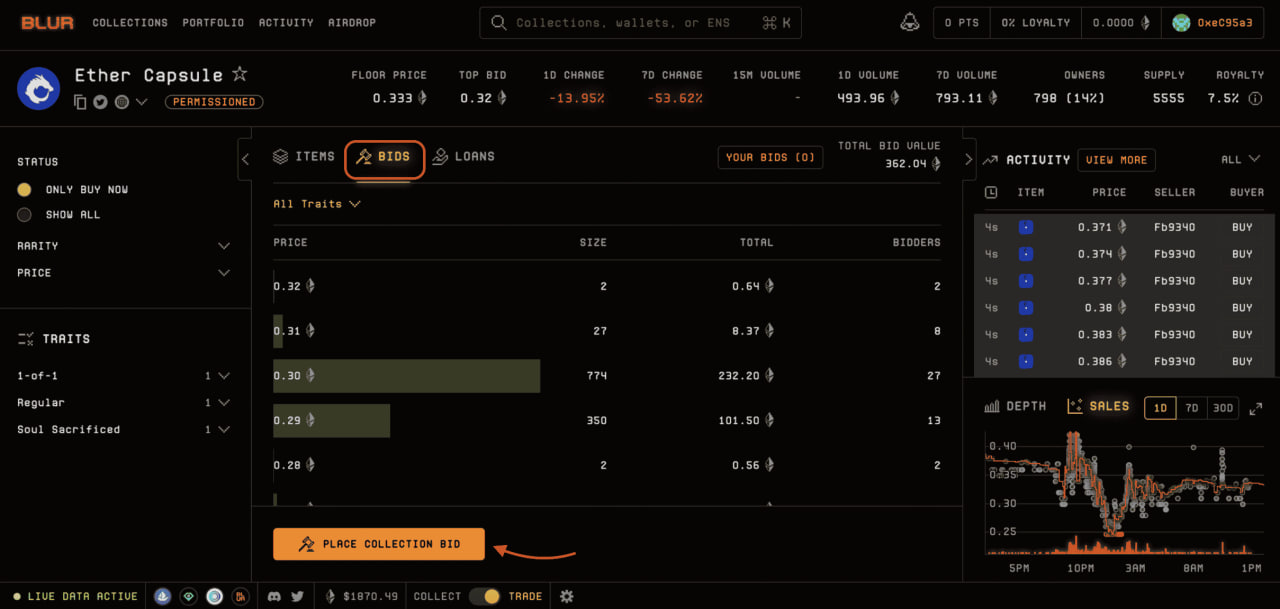Open the All Traits dropdown

[316, 204]
